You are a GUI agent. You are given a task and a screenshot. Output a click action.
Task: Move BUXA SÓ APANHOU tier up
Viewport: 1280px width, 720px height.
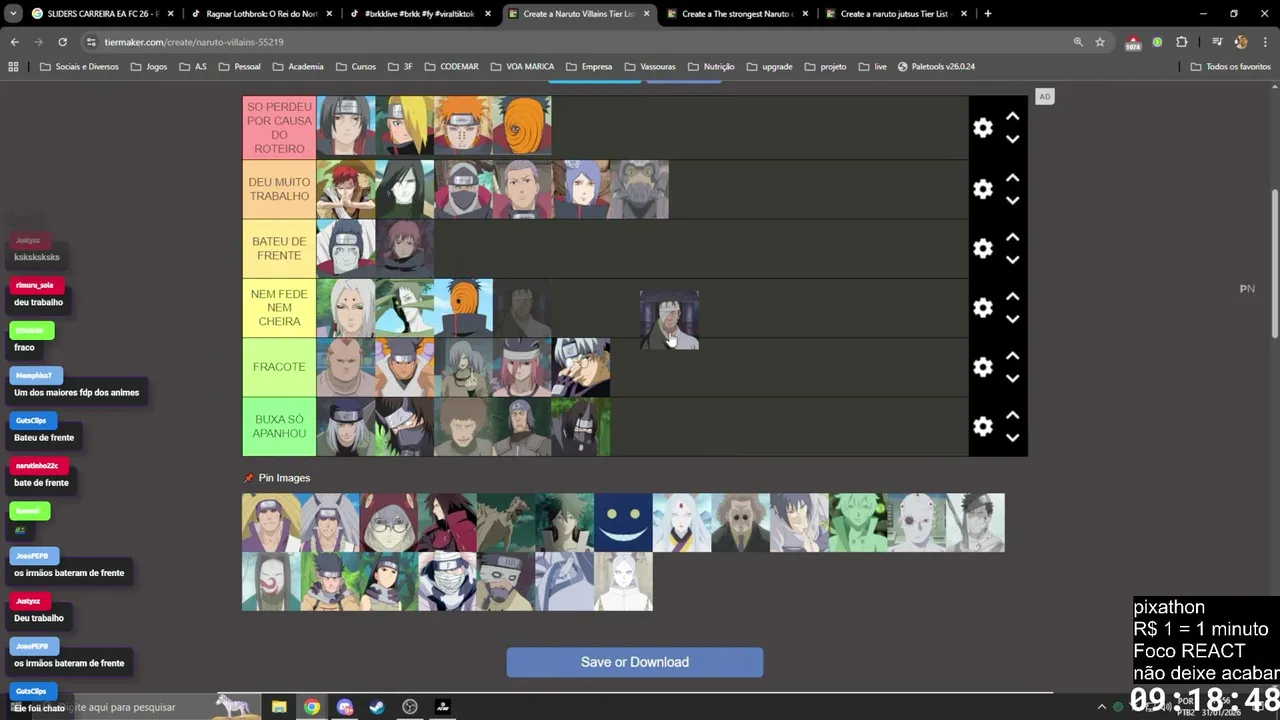click(x=1012, y=415)
